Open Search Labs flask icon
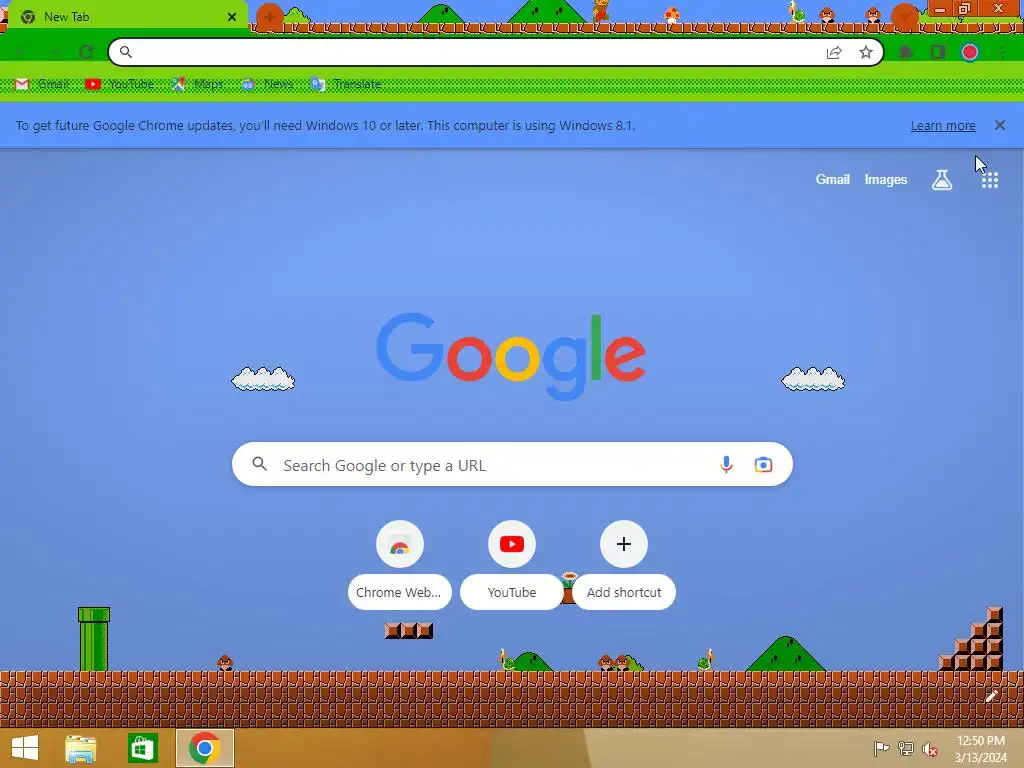This screenshot has height=768, width=1024. 942,180
